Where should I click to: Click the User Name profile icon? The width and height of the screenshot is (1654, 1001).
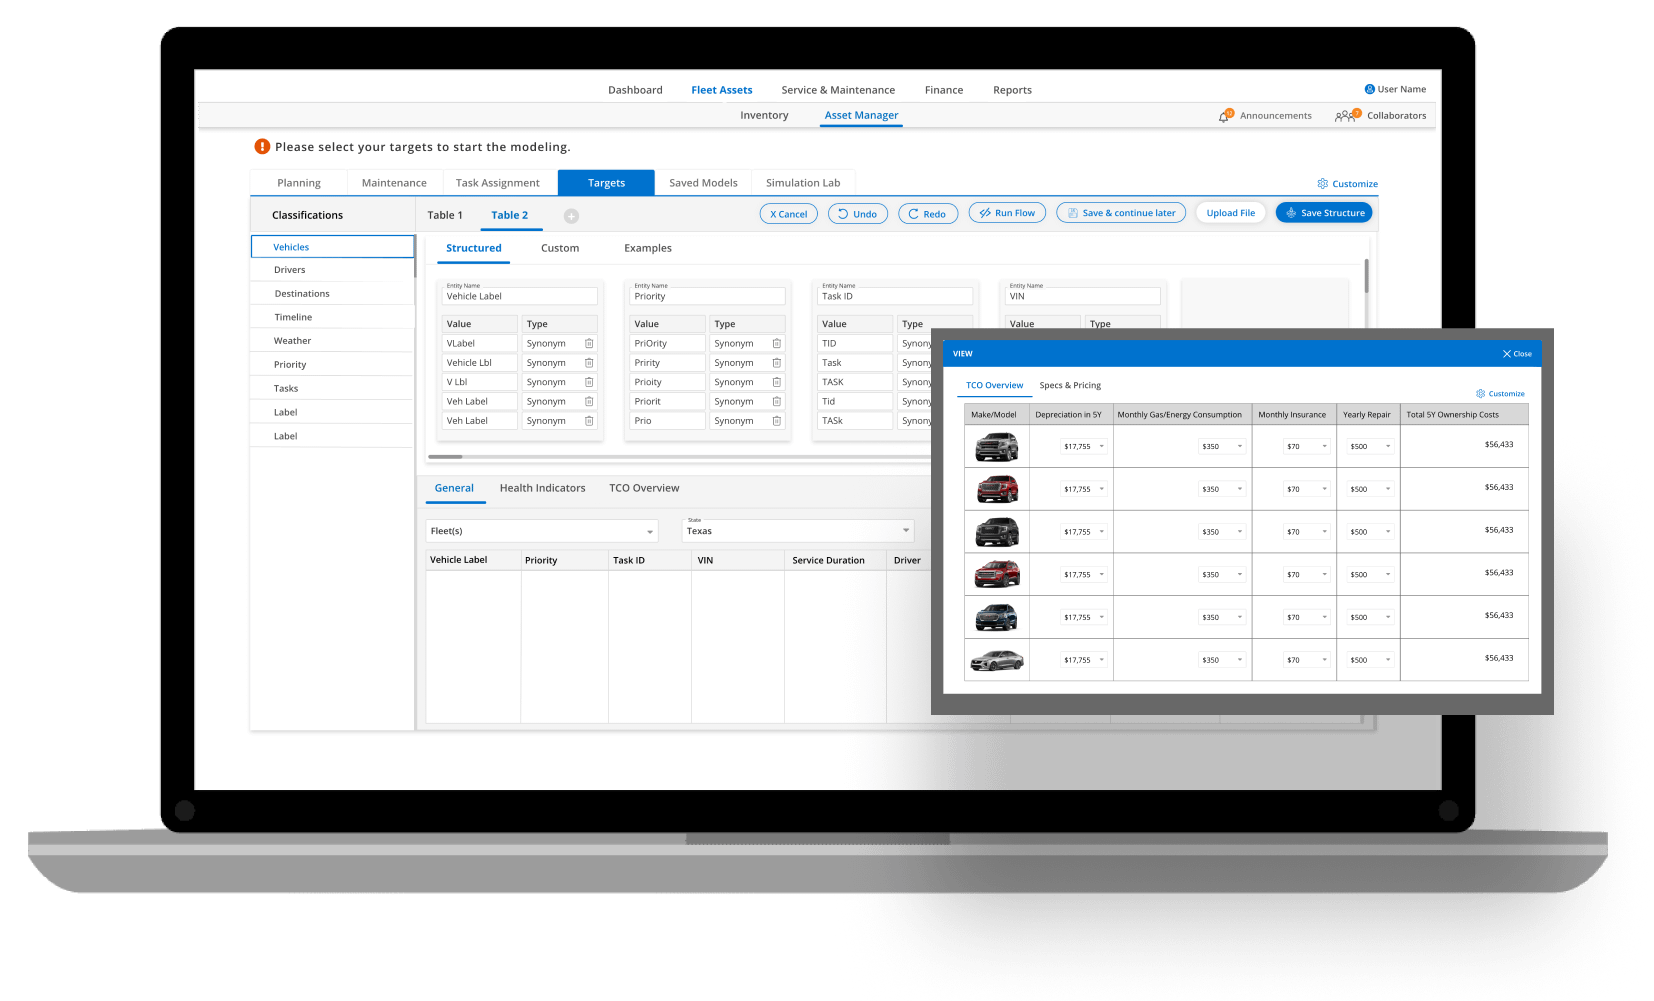click(1369, 89)
